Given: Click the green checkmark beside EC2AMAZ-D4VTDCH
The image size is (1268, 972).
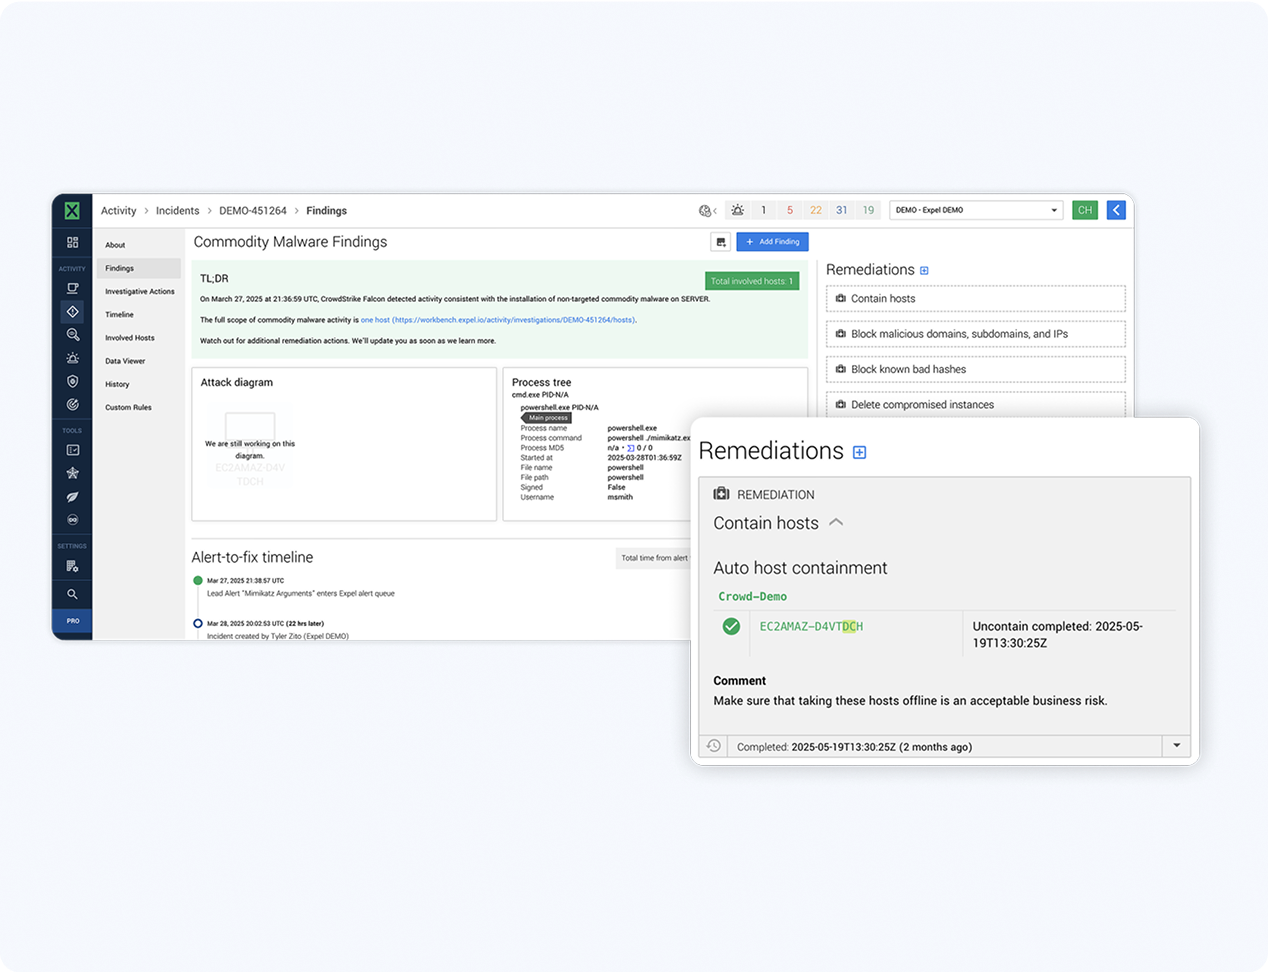Looking at the screenshot, I should click(x=731, y=626).
